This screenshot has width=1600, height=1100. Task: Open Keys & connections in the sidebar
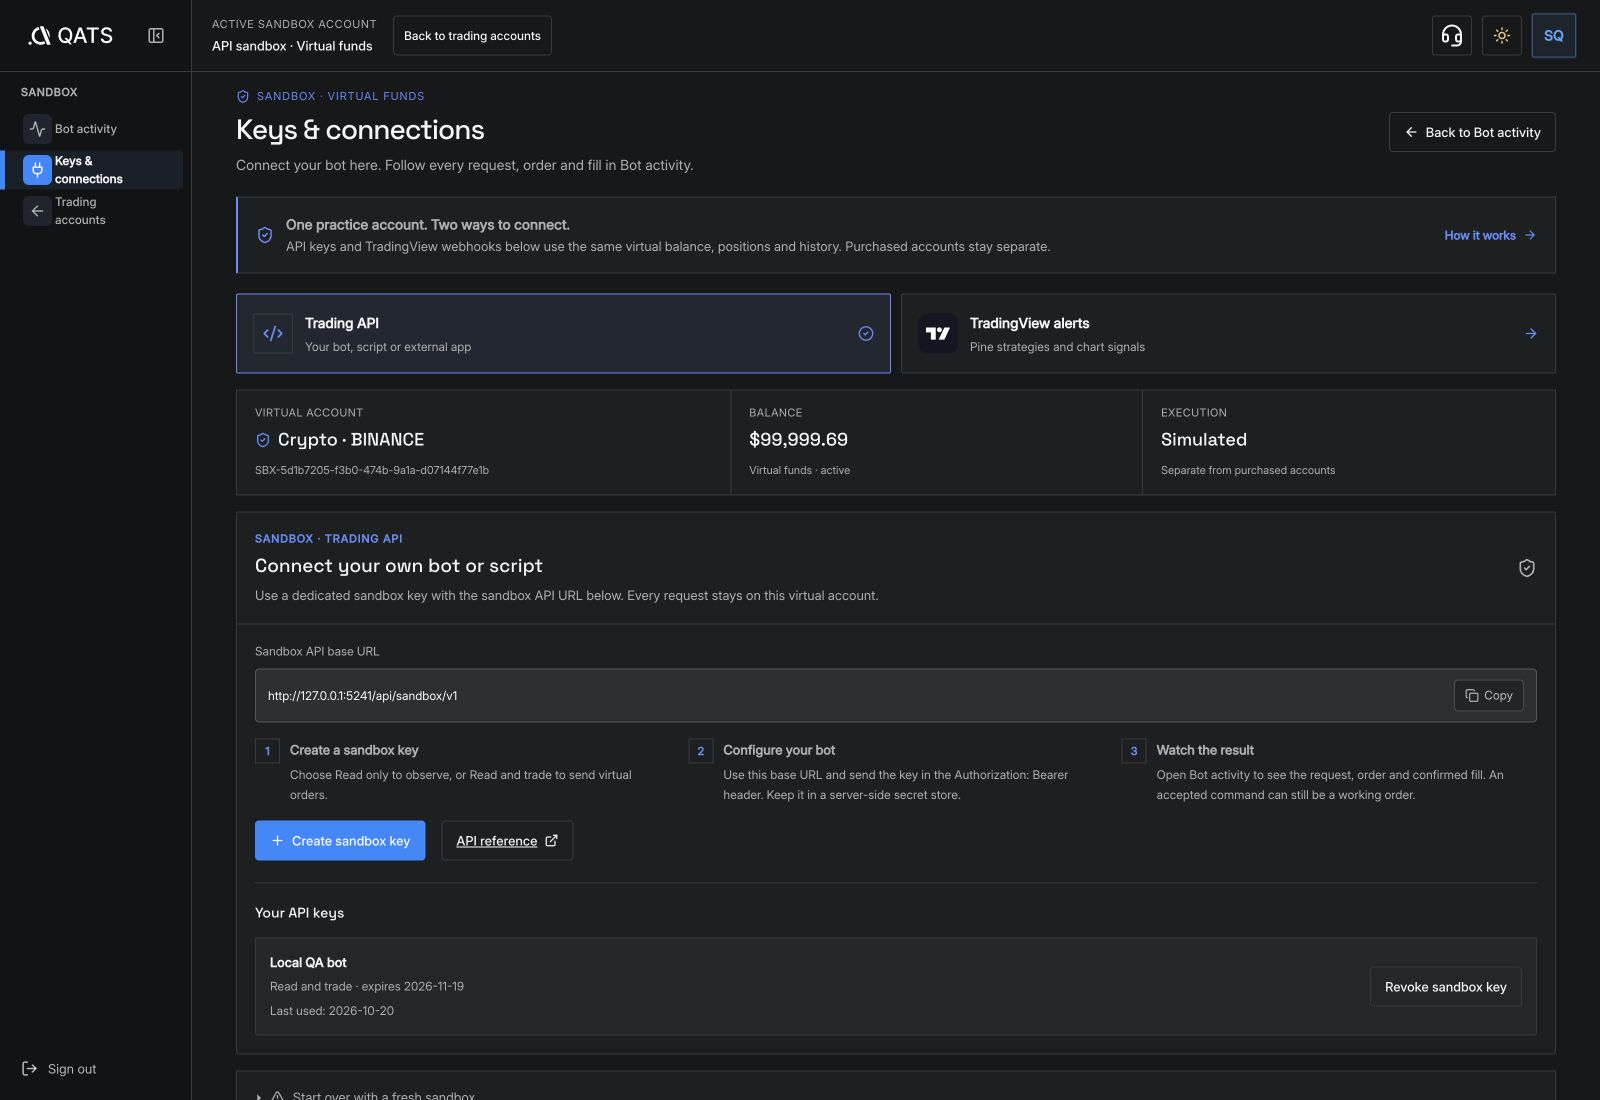pyautogui.click(x=92, y=170)
